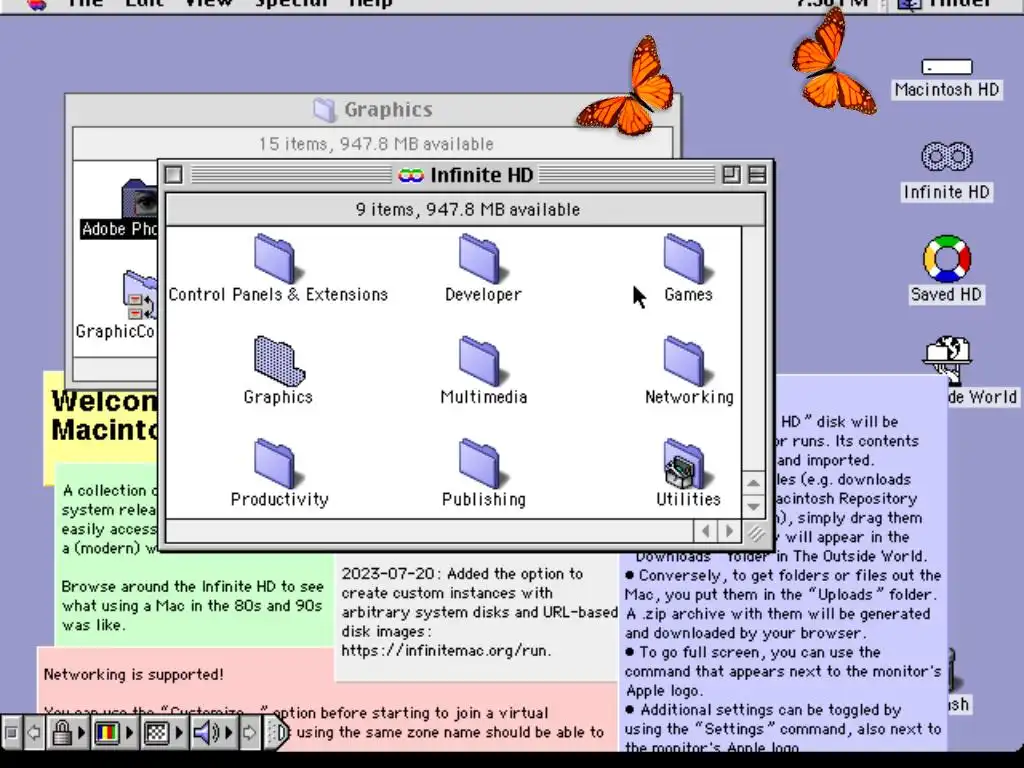Open the Edit menu
This screenshot has width=1024, height=768.
coord(144,3)
